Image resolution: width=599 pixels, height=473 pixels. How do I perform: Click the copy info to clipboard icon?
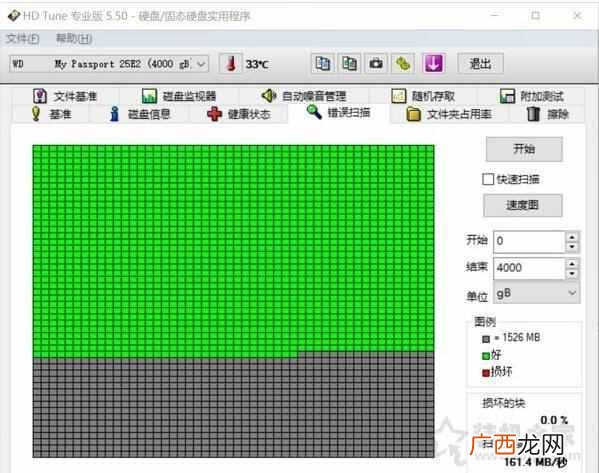coord(323,63)
